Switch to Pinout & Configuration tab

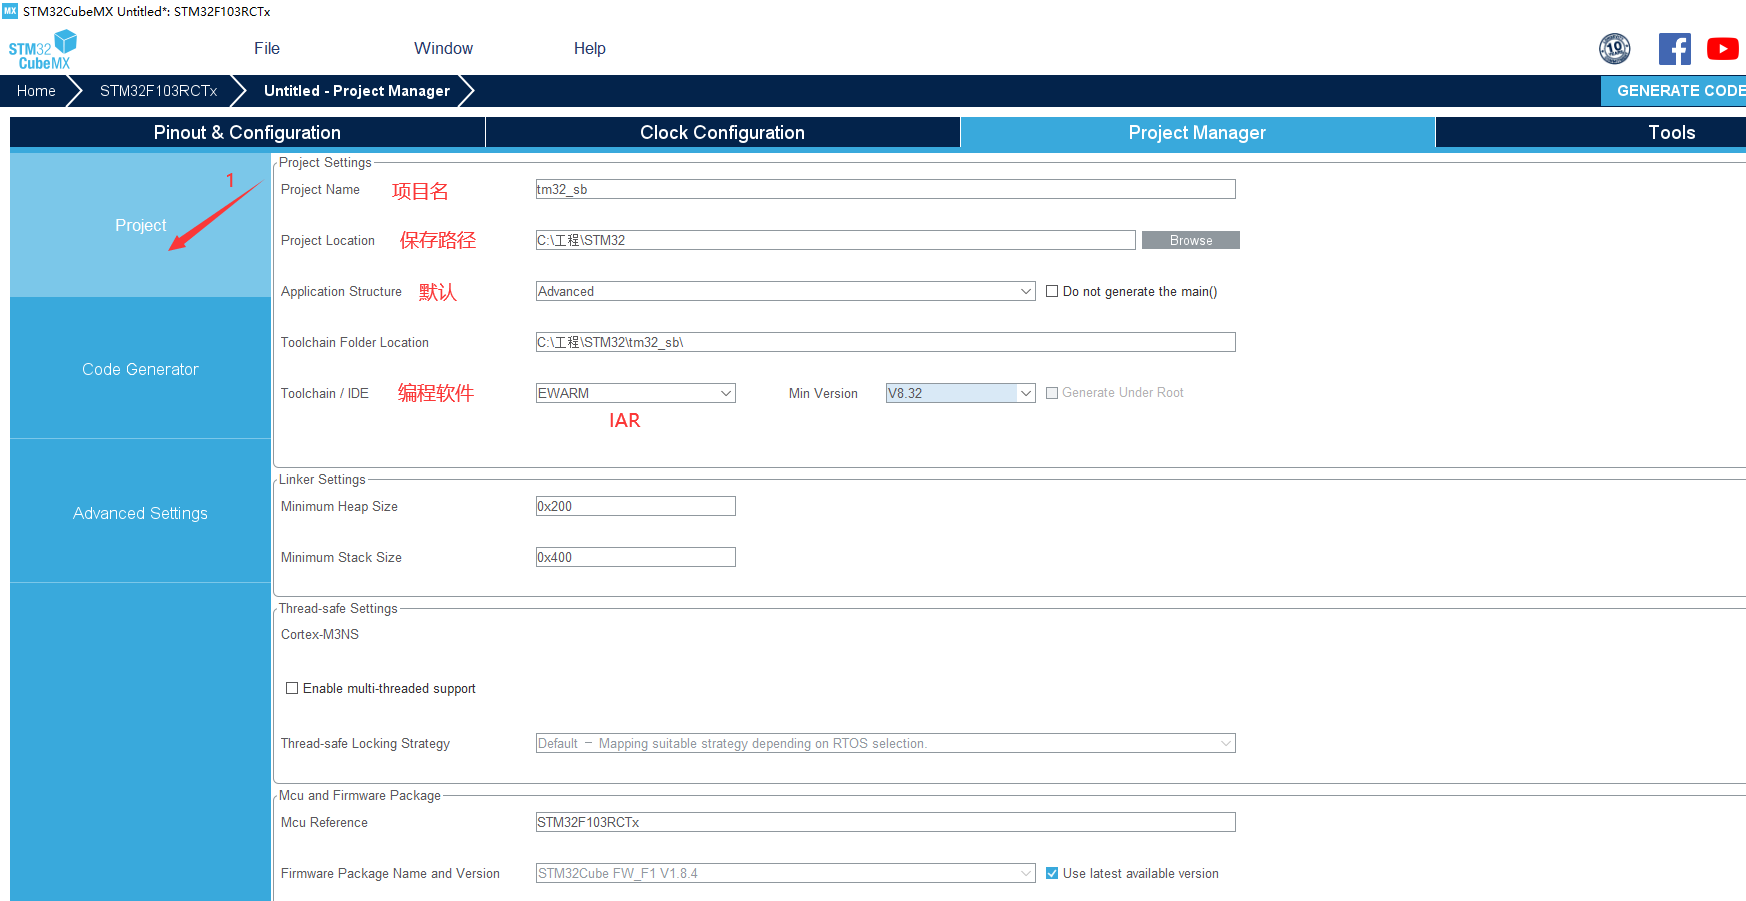247,132
